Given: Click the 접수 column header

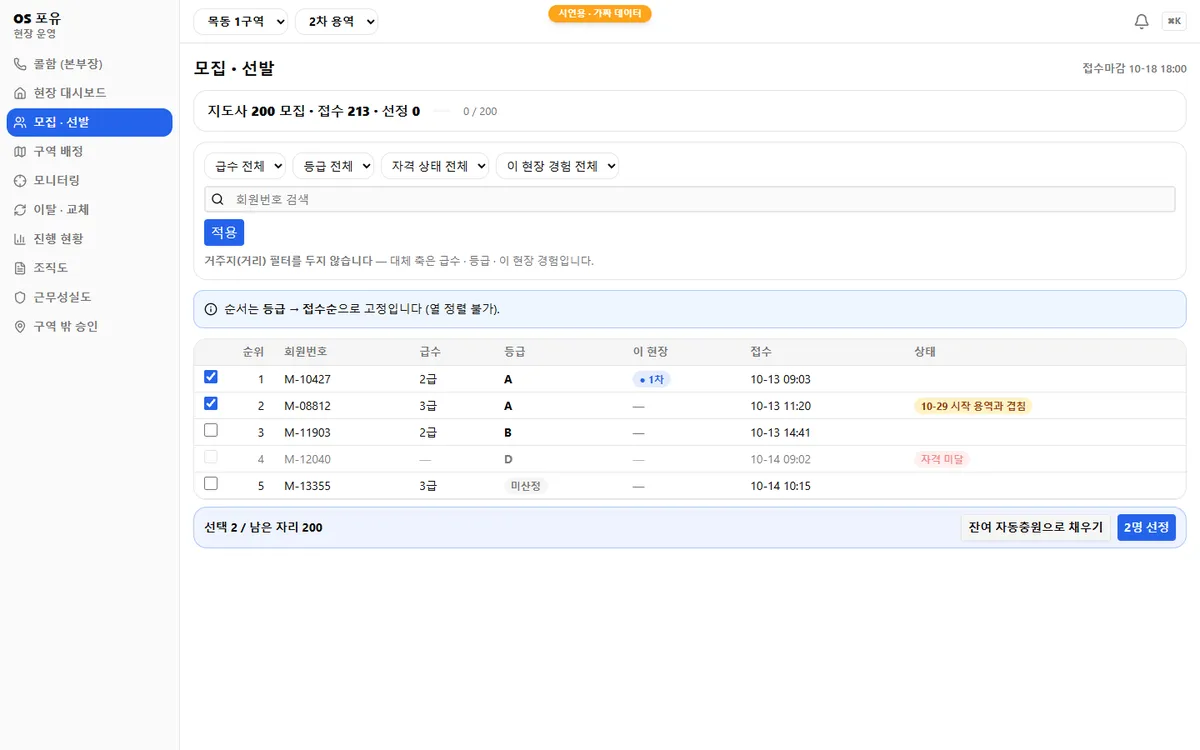Looking at the screenshot, I should click(761, 352).
